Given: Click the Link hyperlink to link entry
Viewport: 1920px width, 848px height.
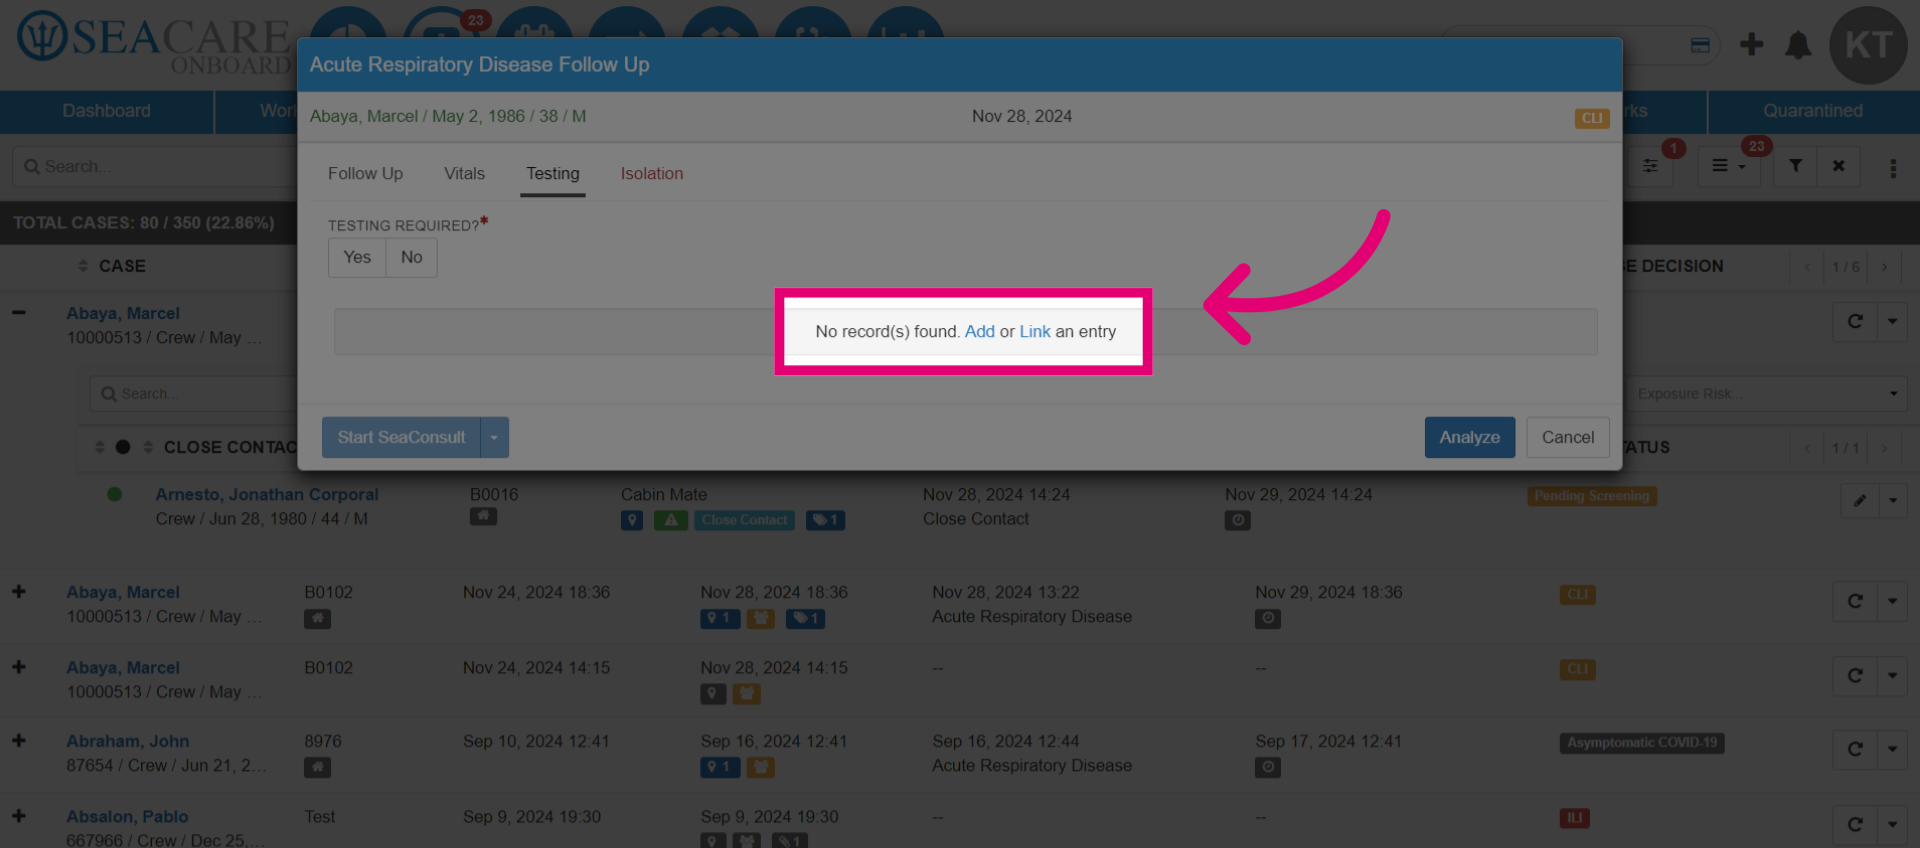Looking at the screenshot, I should 1035,331.
